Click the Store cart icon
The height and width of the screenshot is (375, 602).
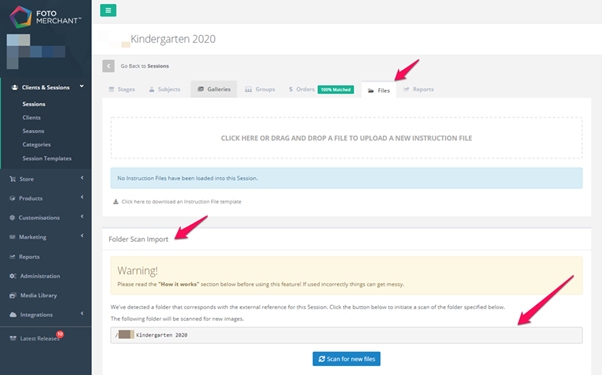click(13, 179)
